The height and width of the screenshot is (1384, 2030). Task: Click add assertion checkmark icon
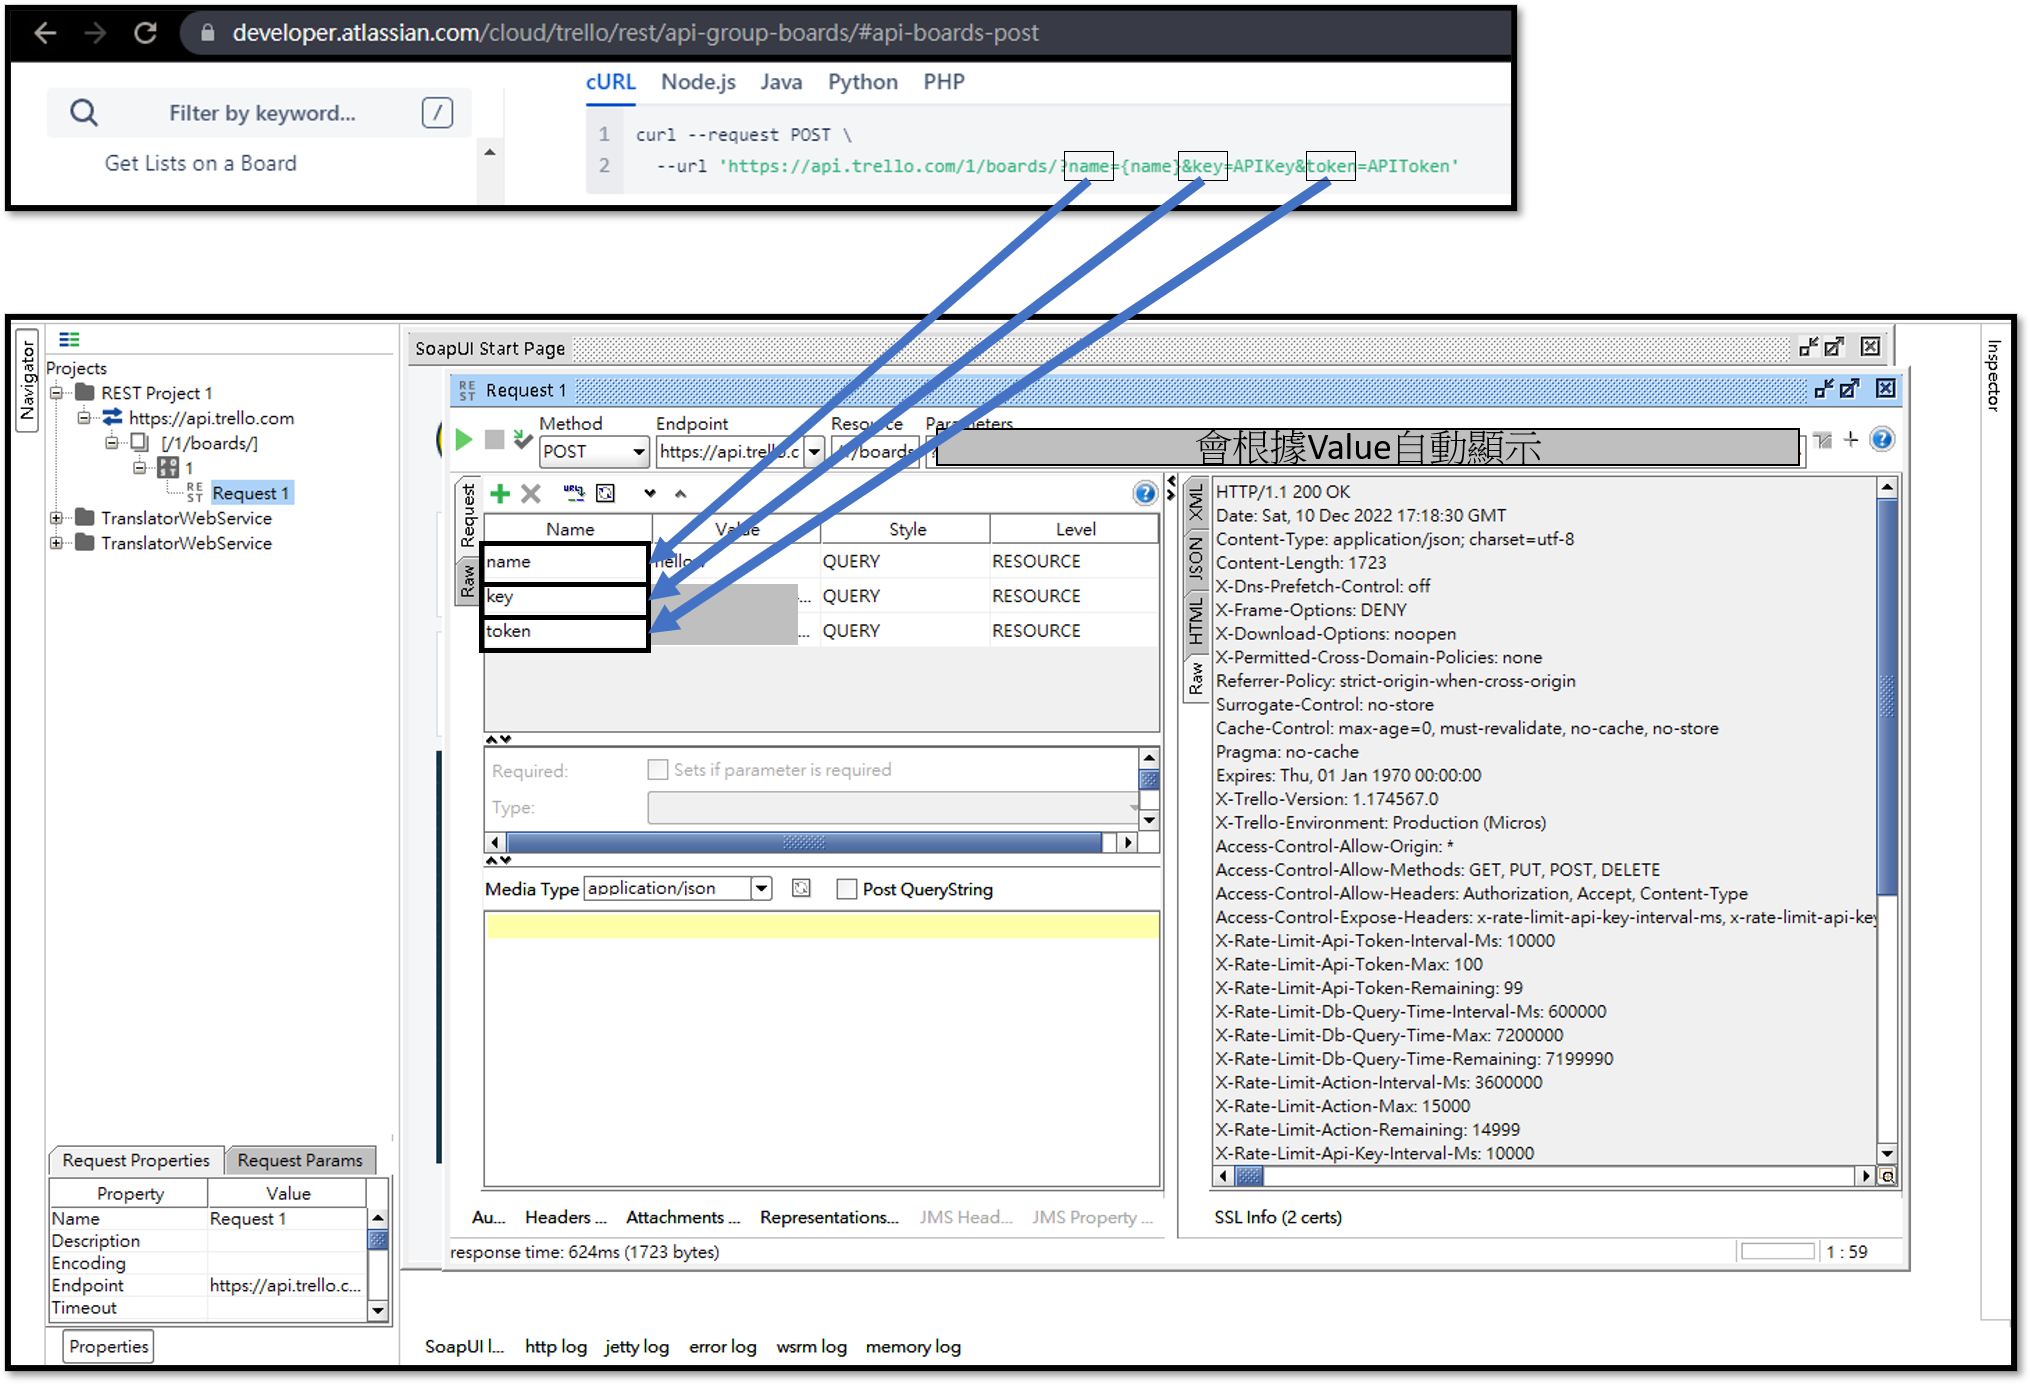tap(522, 440)
